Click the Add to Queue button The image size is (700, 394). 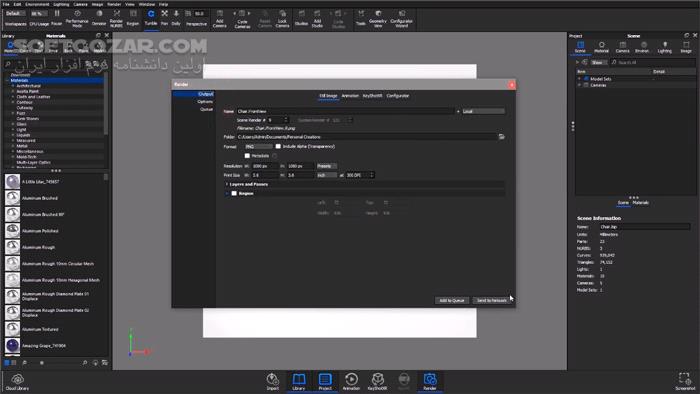452,300
